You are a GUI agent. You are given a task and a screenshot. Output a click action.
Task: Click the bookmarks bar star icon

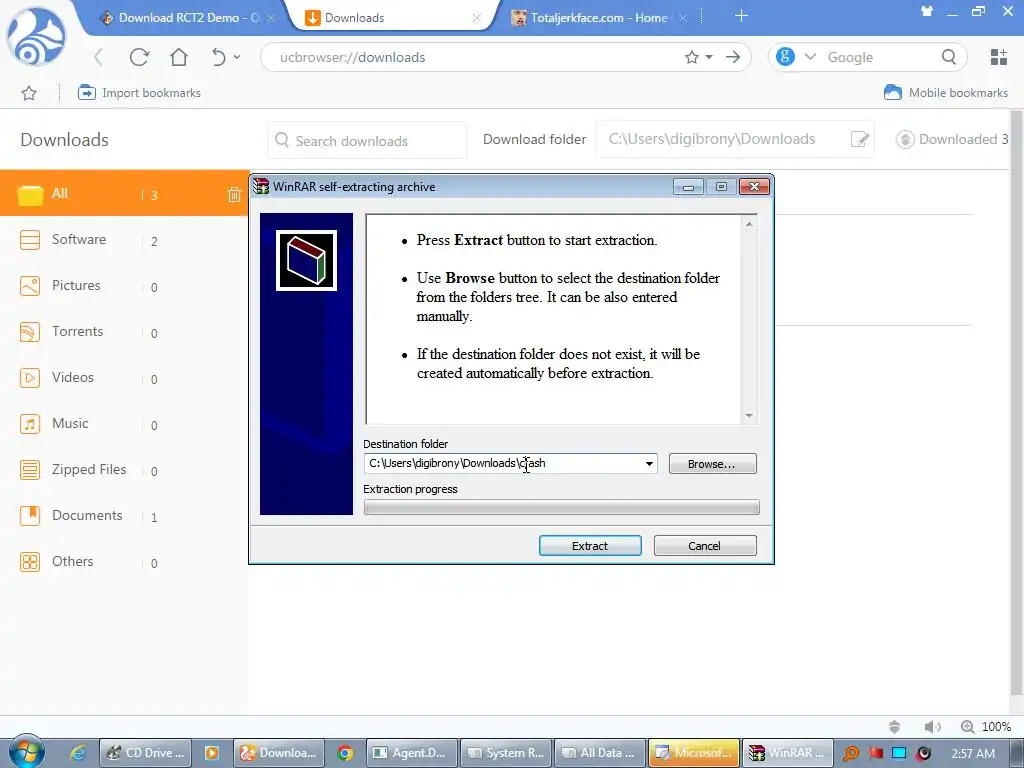coord(29,93)
